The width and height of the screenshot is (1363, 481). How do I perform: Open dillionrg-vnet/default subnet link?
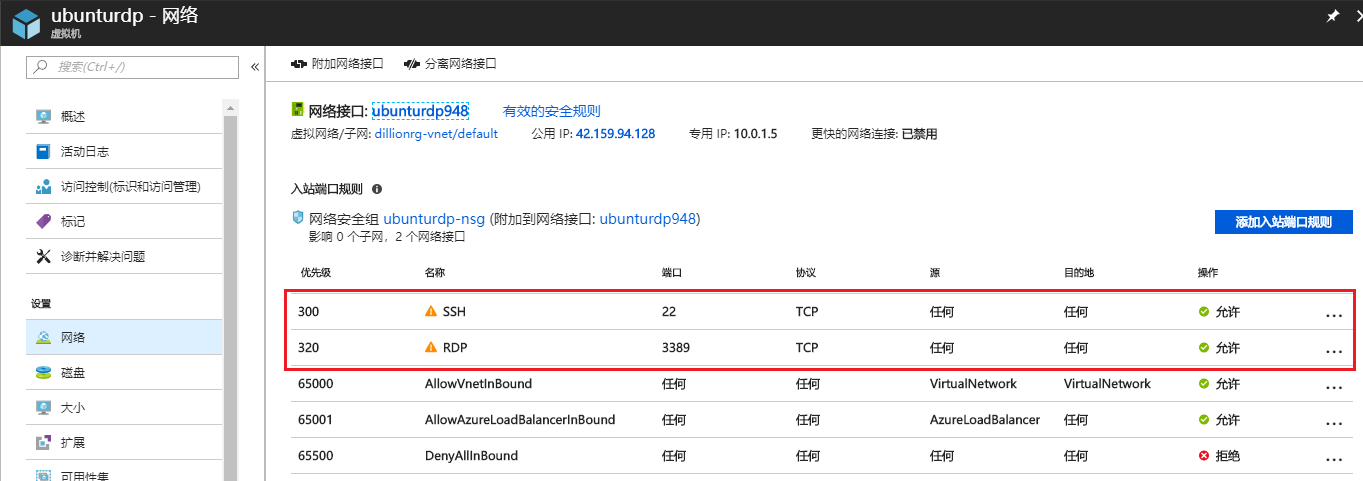(x=436, y=134)
